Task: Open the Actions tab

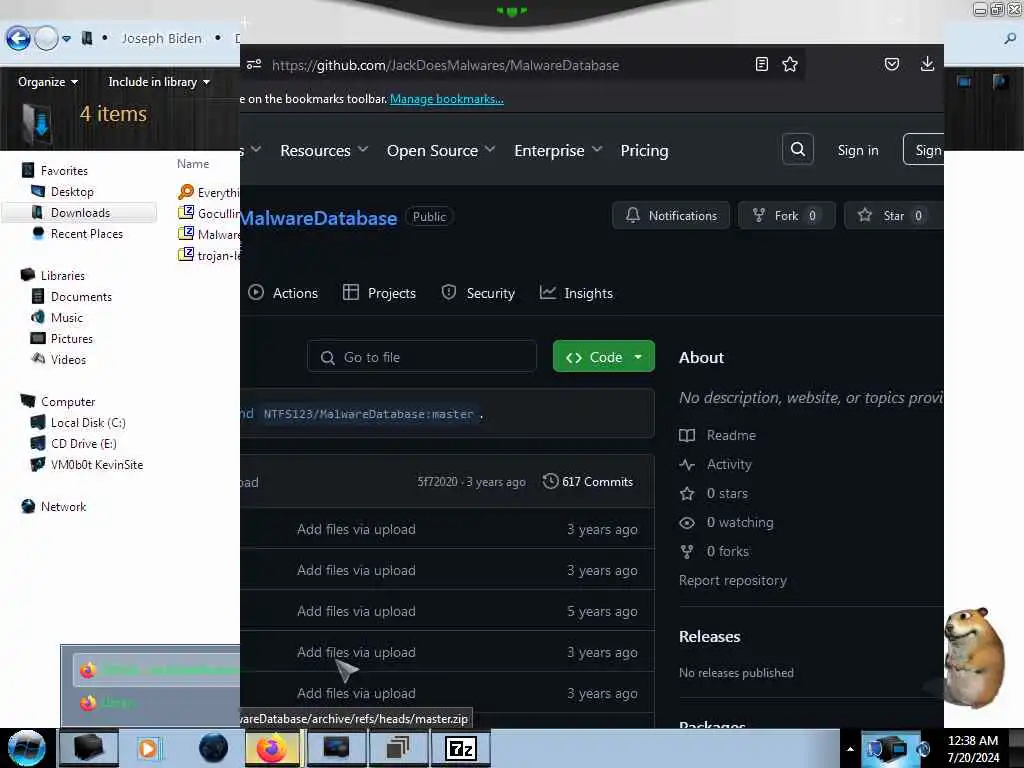Action: tap(283, 293)
